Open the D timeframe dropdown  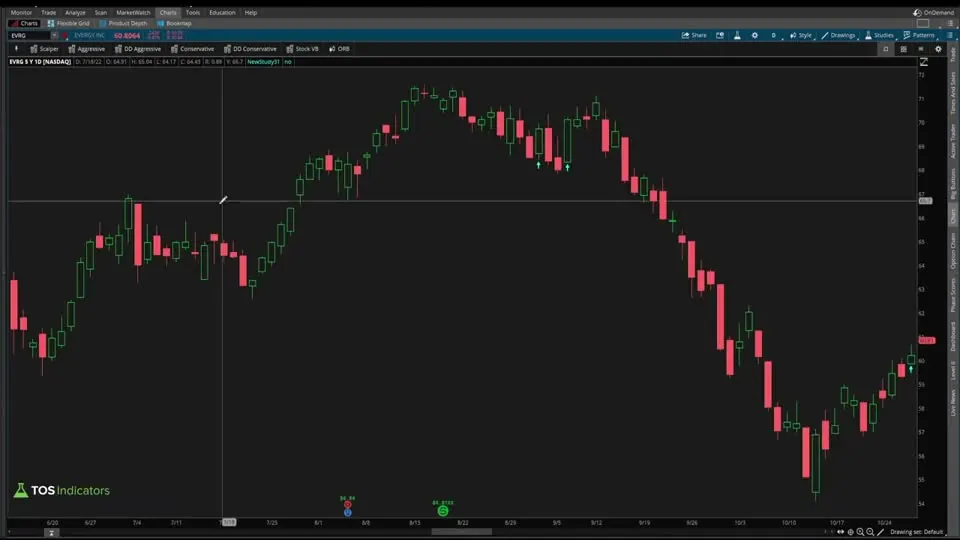tap(774, 36)
